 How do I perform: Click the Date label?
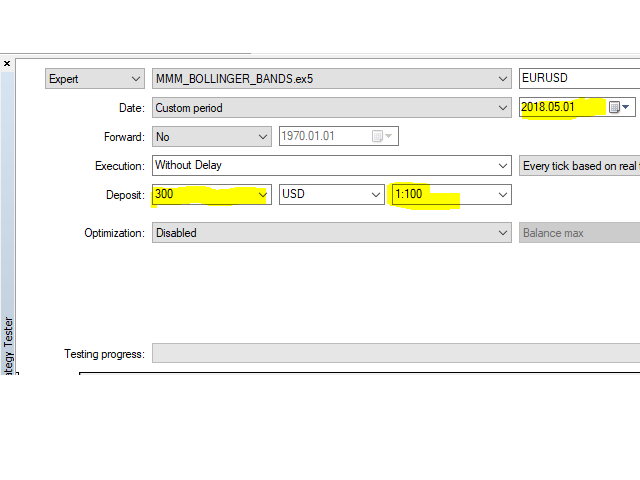click(132, 108)
